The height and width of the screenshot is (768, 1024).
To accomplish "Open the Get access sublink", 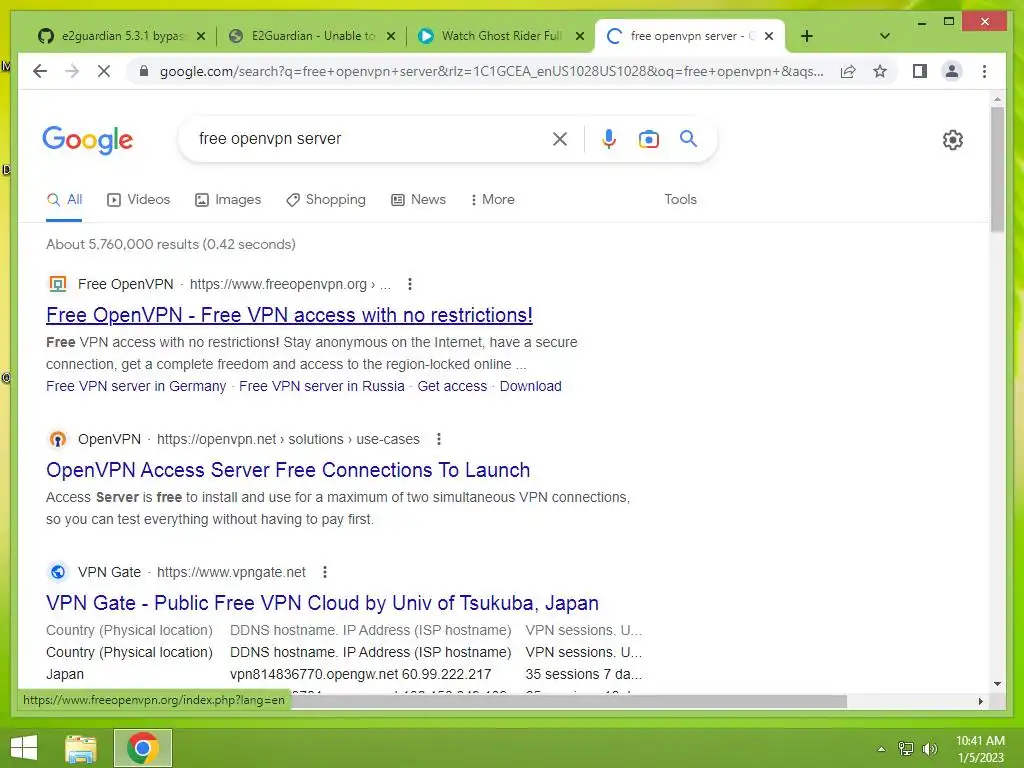I will coord(452,386).
